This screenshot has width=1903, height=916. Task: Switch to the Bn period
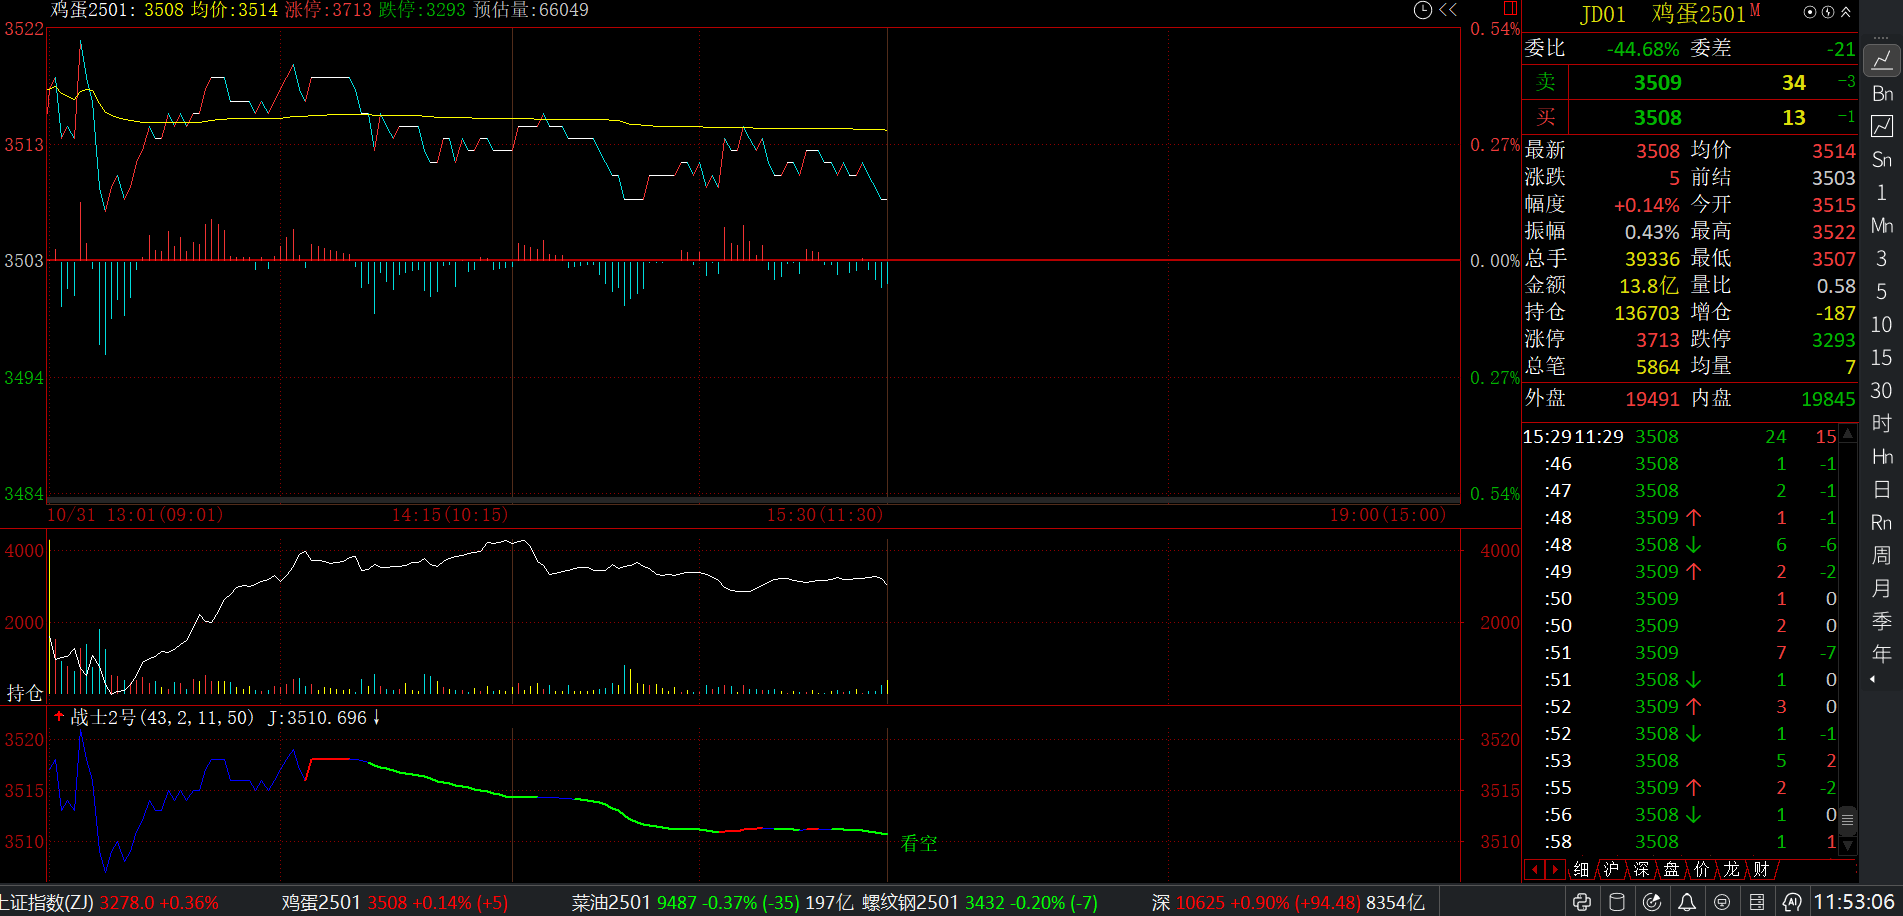1882,93
